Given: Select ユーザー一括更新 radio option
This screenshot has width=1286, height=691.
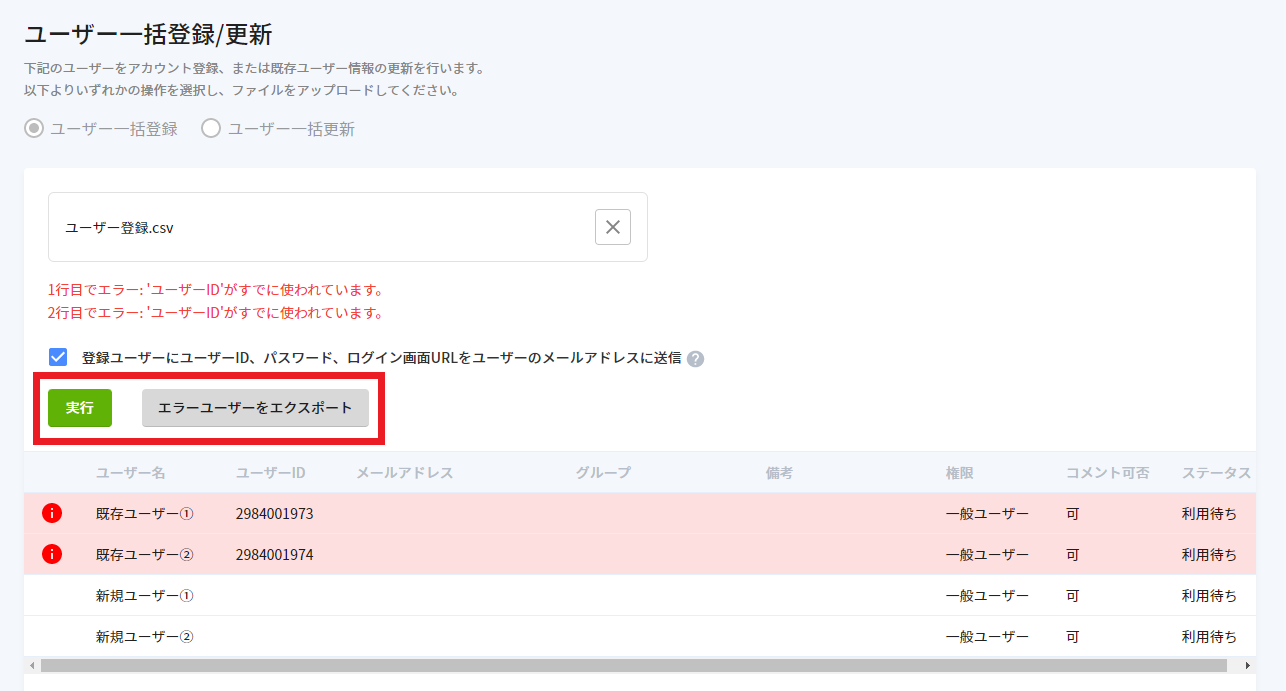Looking at the screenshot, I should pyautogui.click(x=211, y=129).
